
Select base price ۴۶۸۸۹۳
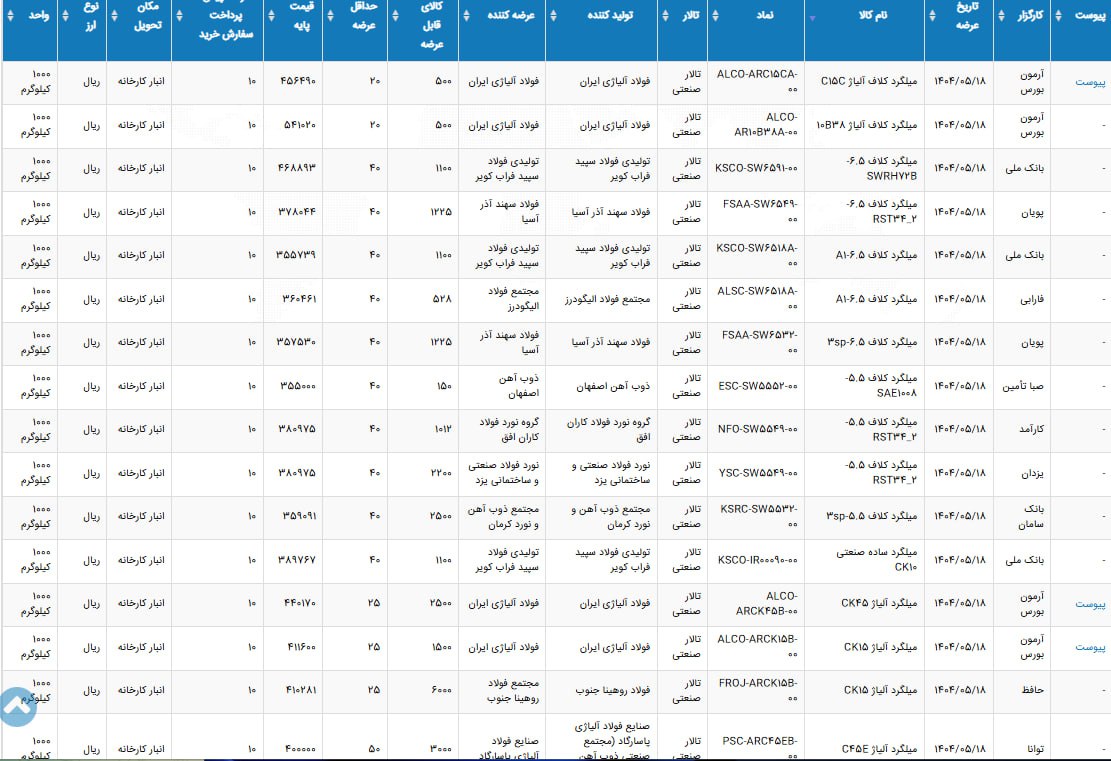297,169
